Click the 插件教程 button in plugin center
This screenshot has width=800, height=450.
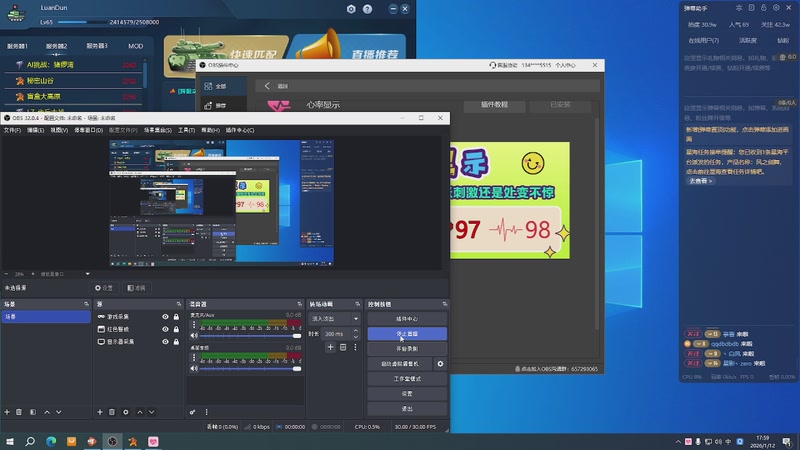(x=494, y=105)
